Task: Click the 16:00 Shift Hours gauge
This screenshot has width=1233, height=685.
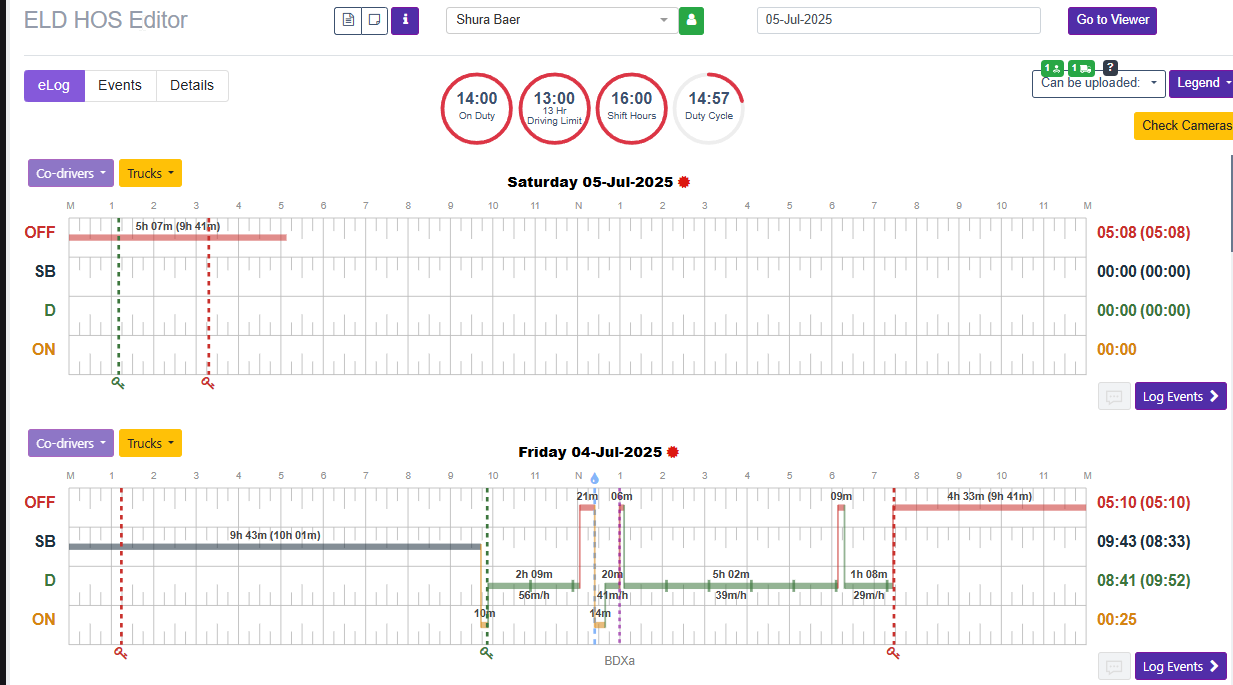Action: [x=631, y=108]
